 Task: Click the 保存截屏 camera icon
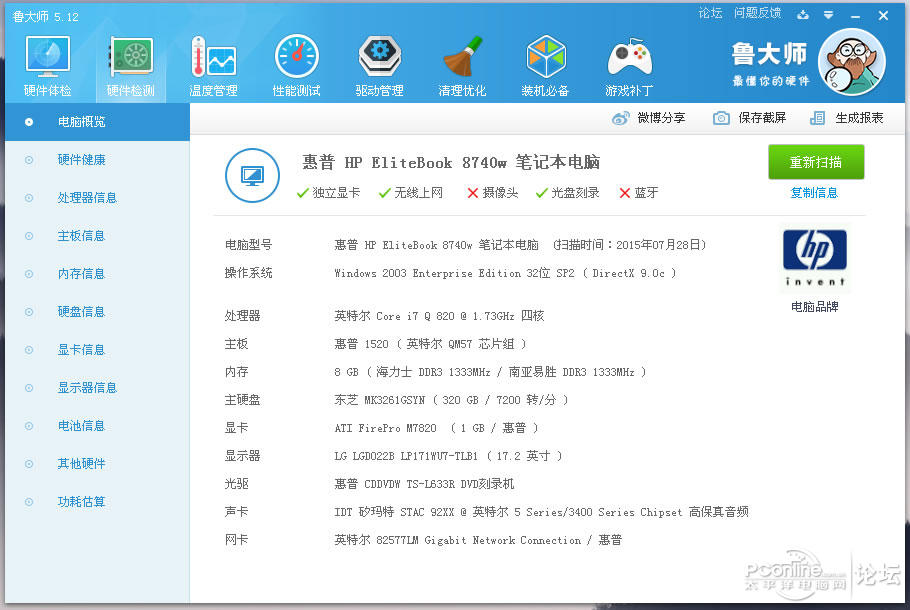(x=721, y=118)
